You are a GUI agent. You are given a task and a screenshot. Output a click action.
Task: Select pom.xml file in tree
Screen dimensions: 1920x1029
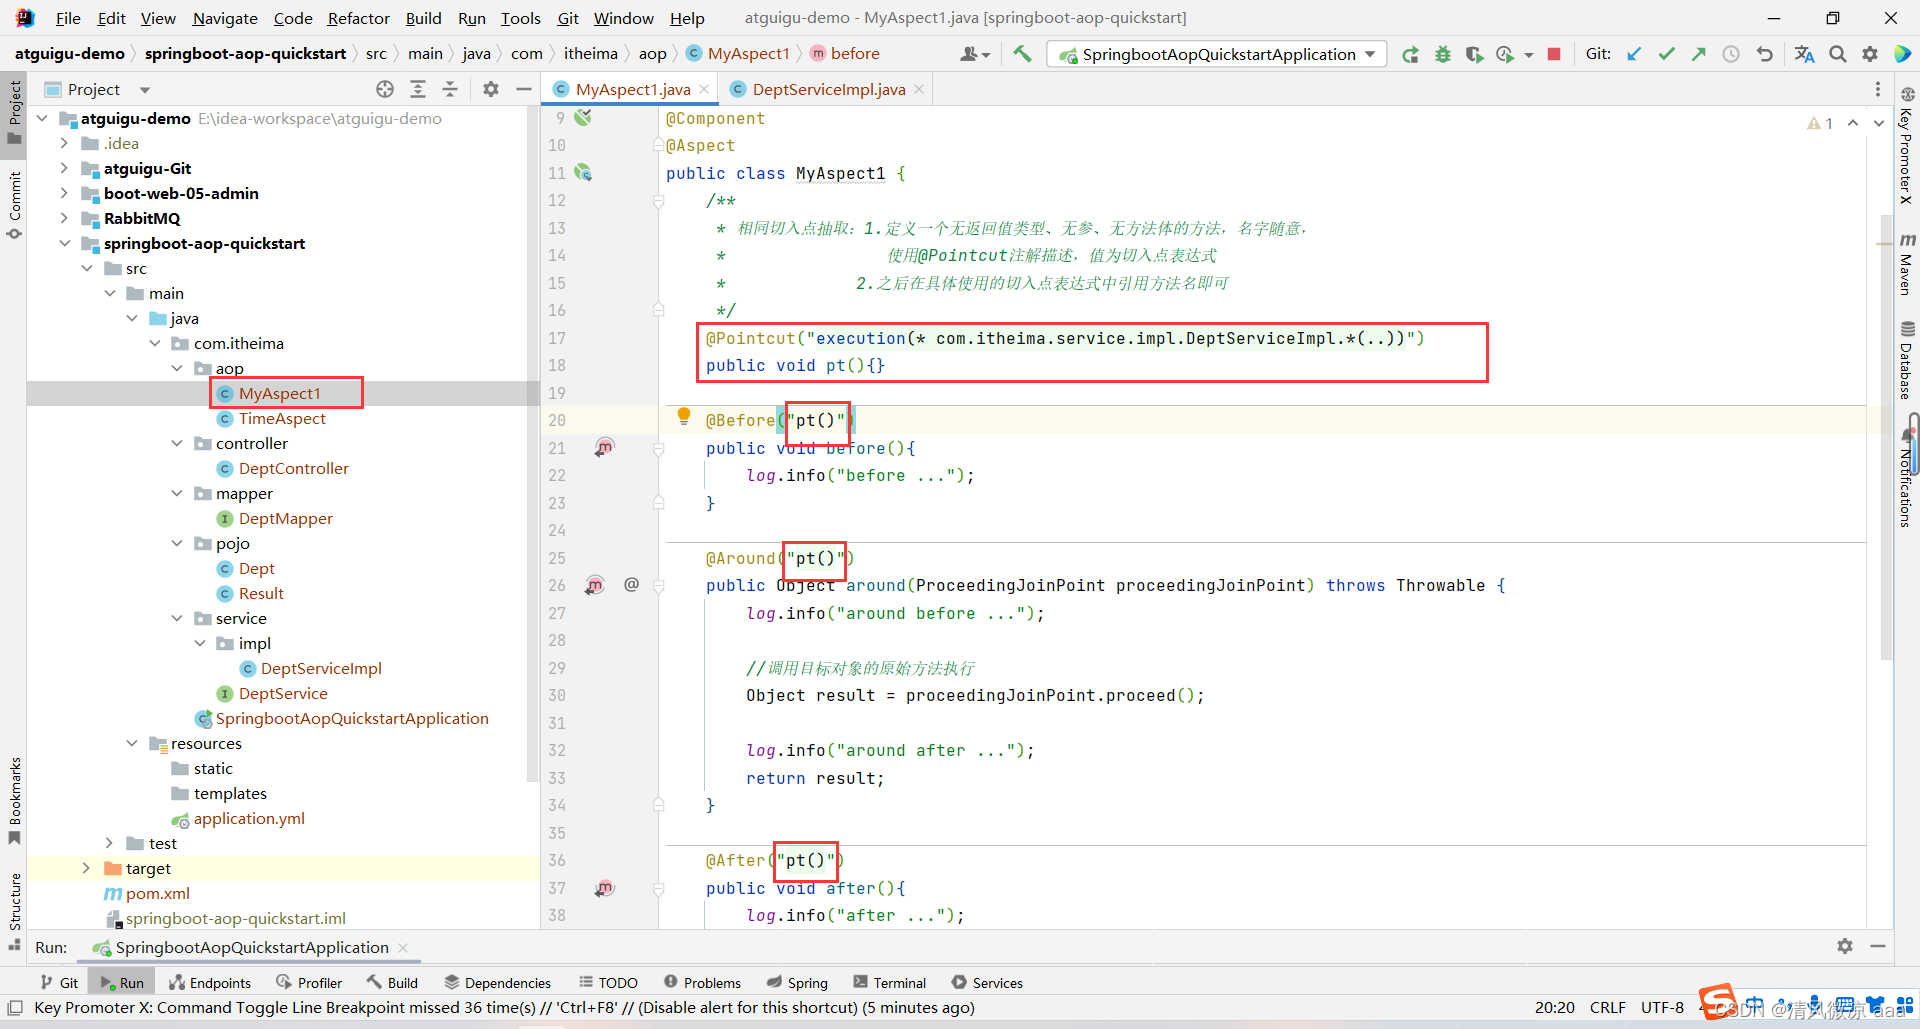pos(157,893)
